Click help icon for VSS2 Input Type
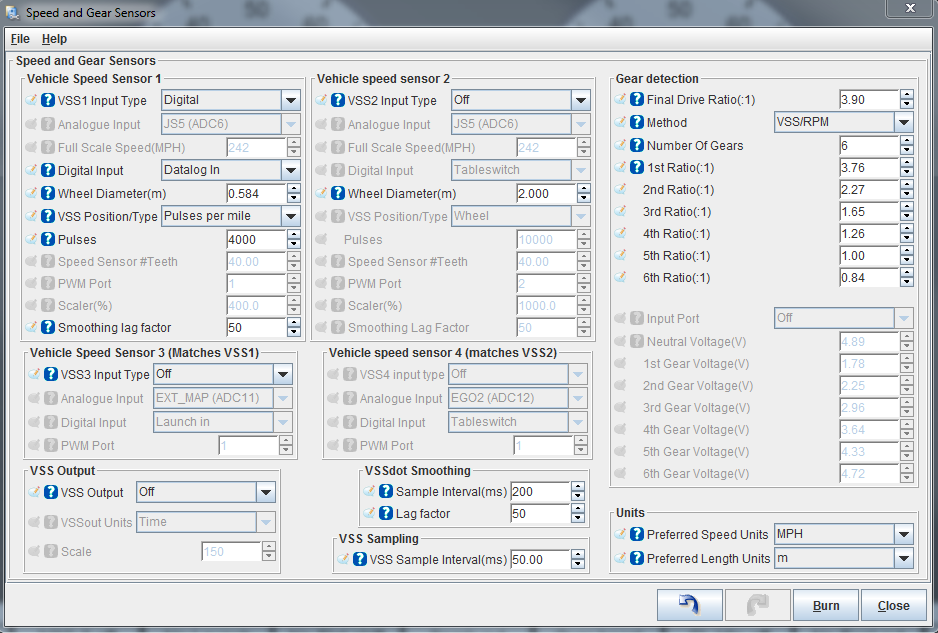Screen dimensions: 938x633 point(338,100)
